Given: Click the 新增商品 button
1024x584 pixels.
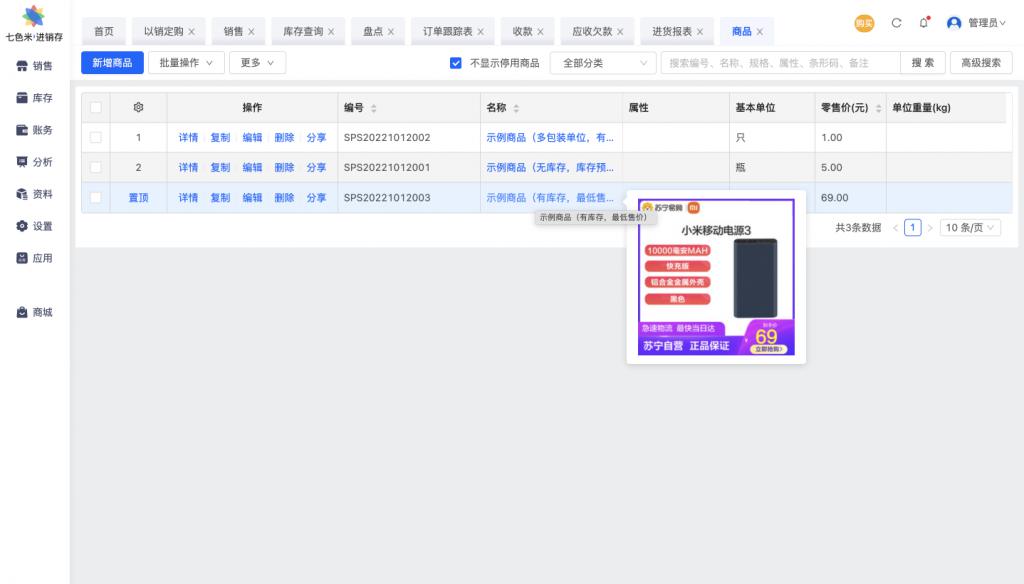Looking at the screenshot, I should click(112, 63).
